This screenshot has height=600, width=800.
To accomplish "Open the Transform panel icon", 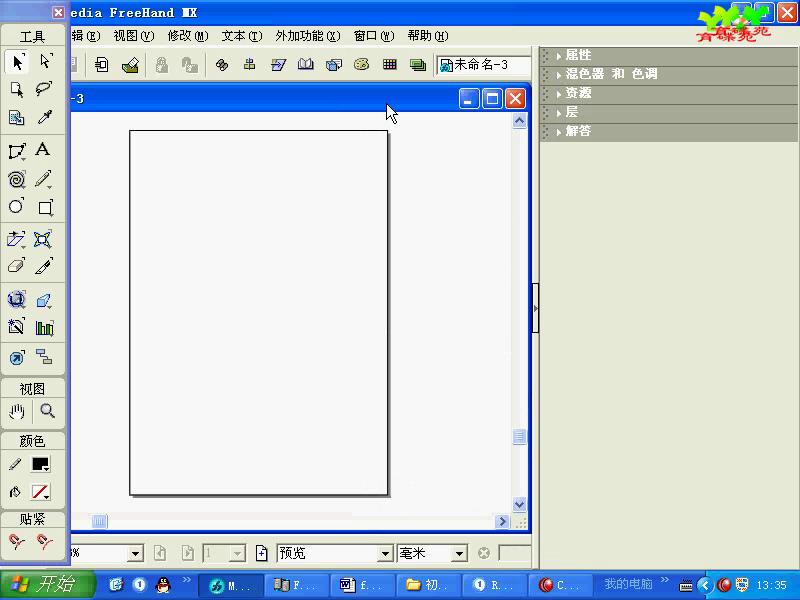I will coord(278,65).
